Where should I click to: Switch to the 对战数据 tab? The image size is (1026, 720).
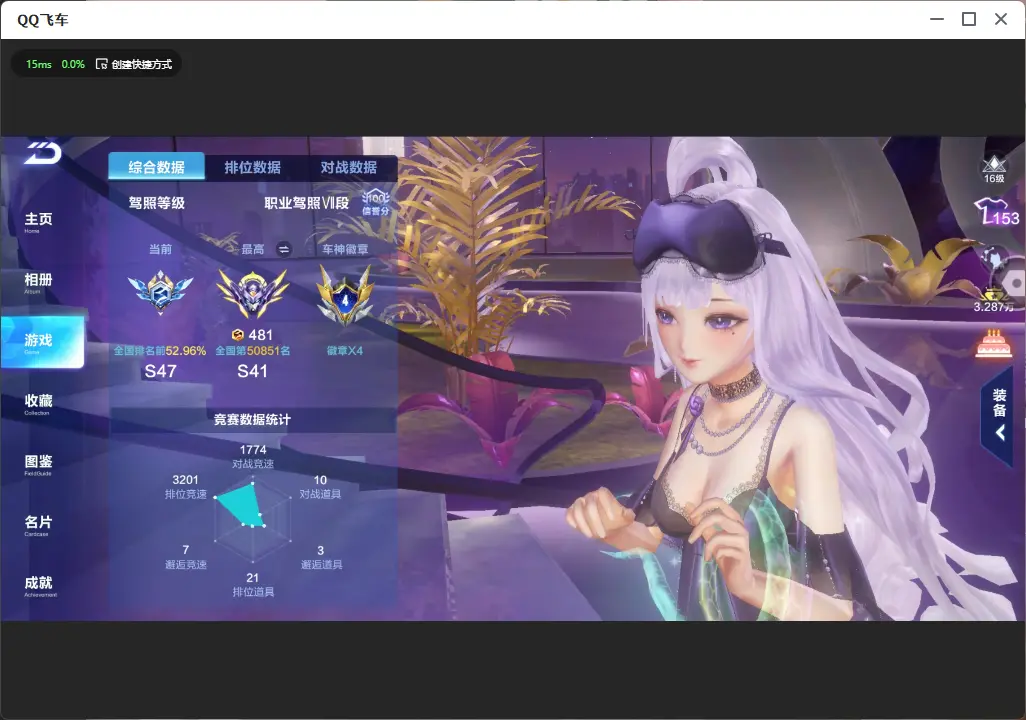[348, 167]
